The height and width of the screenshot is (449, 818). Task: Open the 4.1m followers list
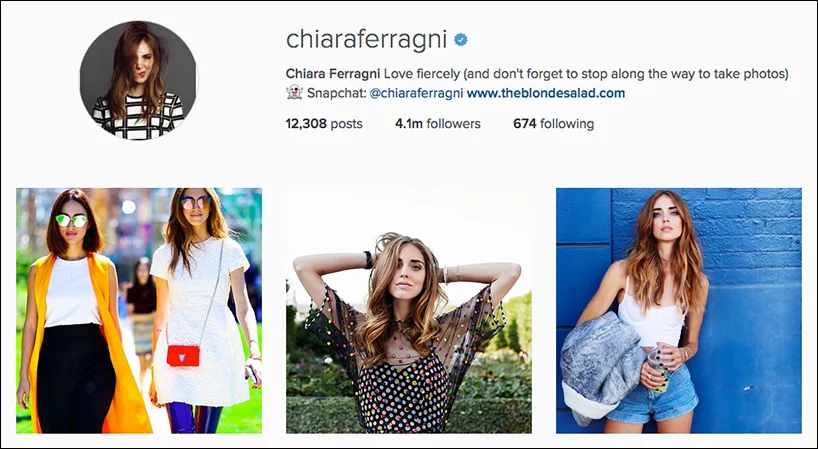pyautogui.click(x=438, y=124)
